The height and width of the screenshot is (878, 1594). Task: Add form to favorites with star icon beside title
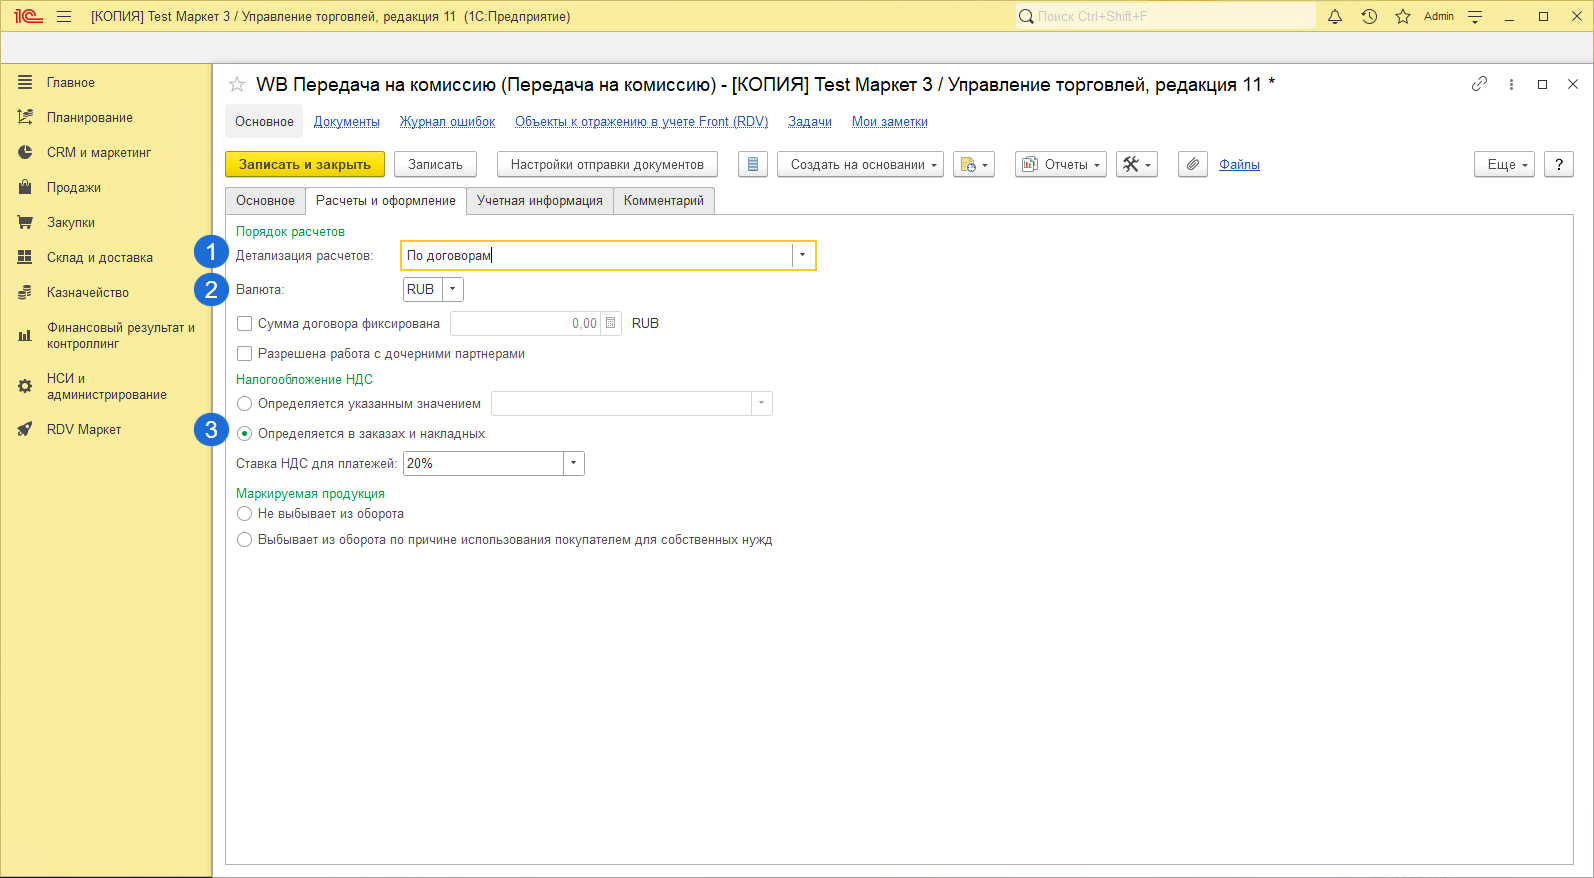point(237,85)
